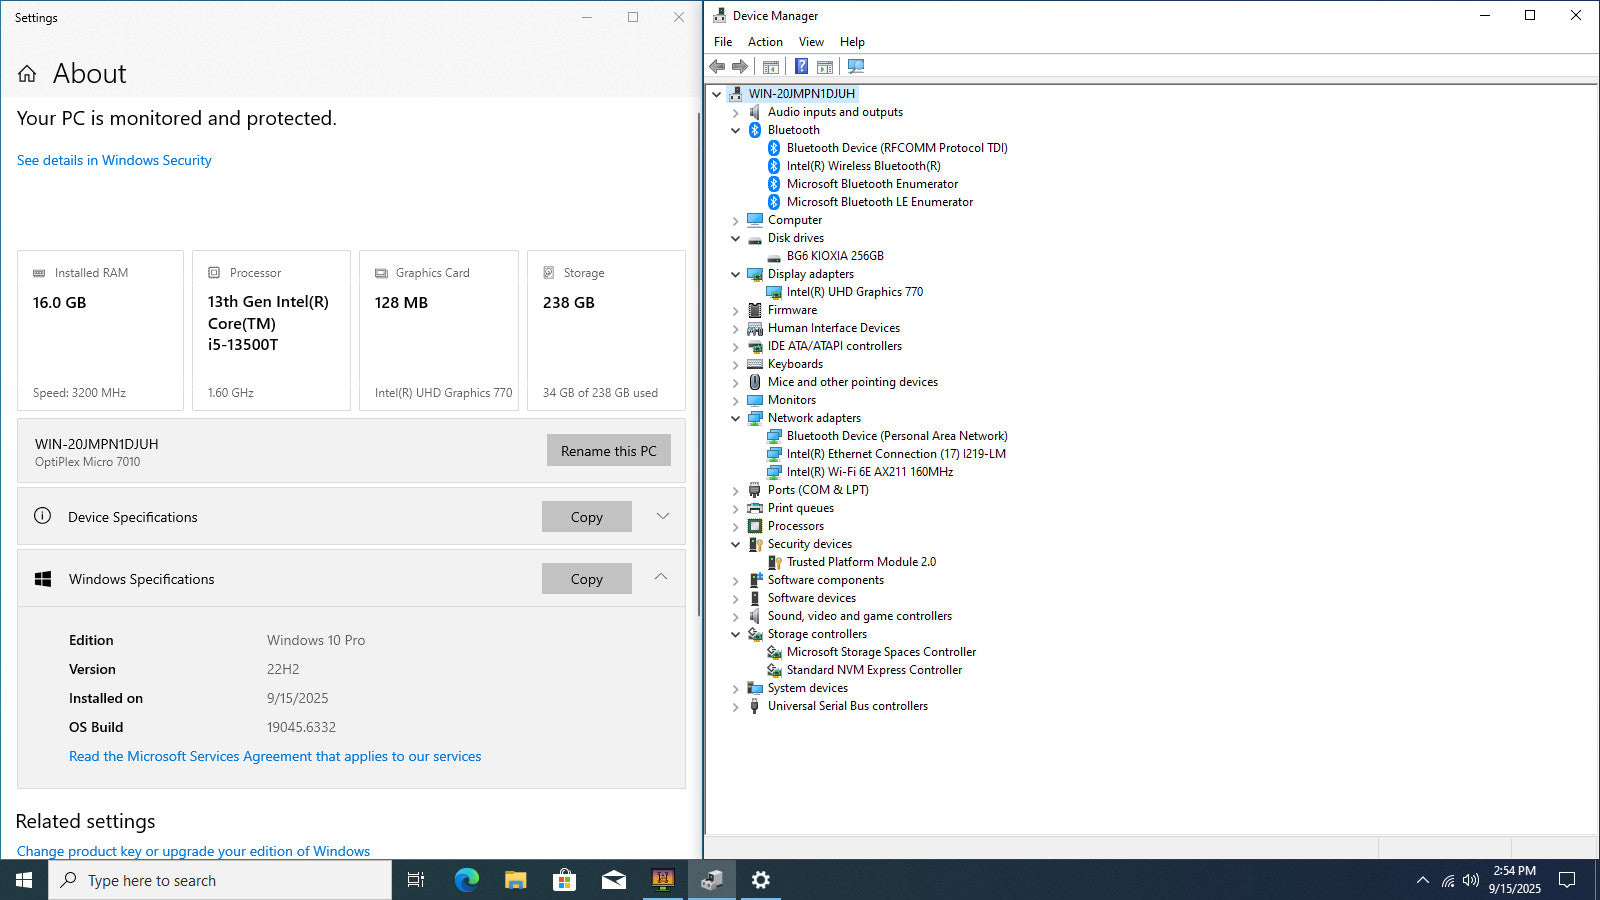This screenshot has width=1600, height=900.
Task: Click the Settings gear taskbar icon
Action: (x=761, y=880)
